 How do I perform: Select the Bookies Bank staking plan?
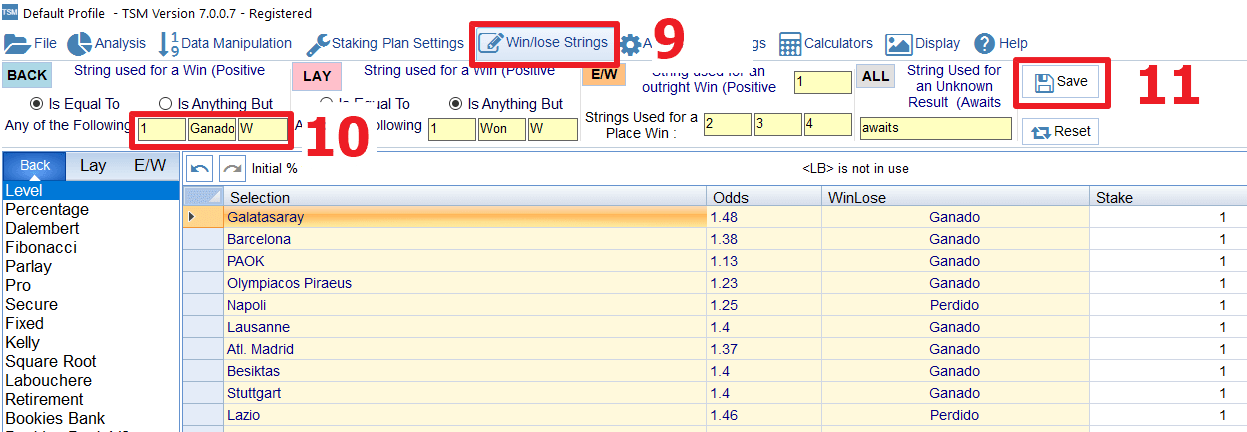(90, 418)
